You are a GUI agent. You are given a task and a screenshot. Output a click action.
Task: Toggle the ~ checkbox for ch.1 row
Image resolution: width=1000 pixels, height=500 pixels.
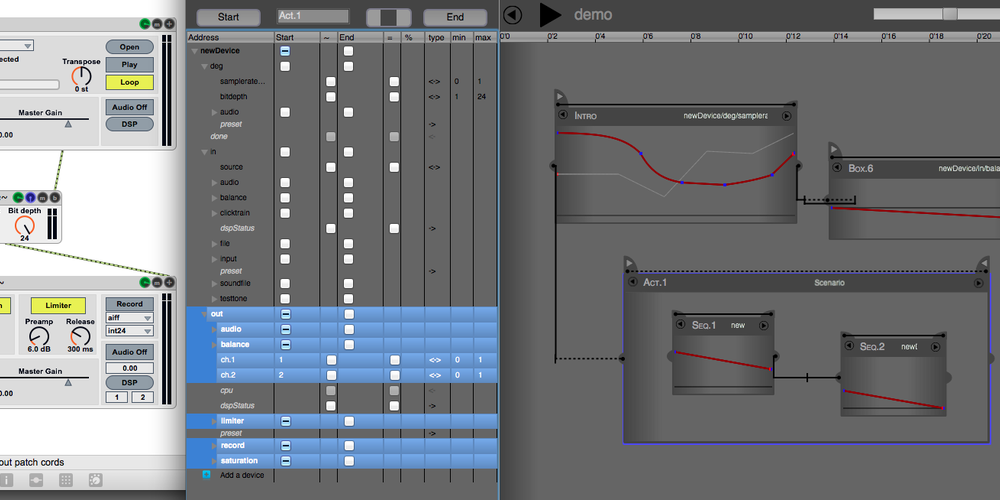click(x=331, y=360)
